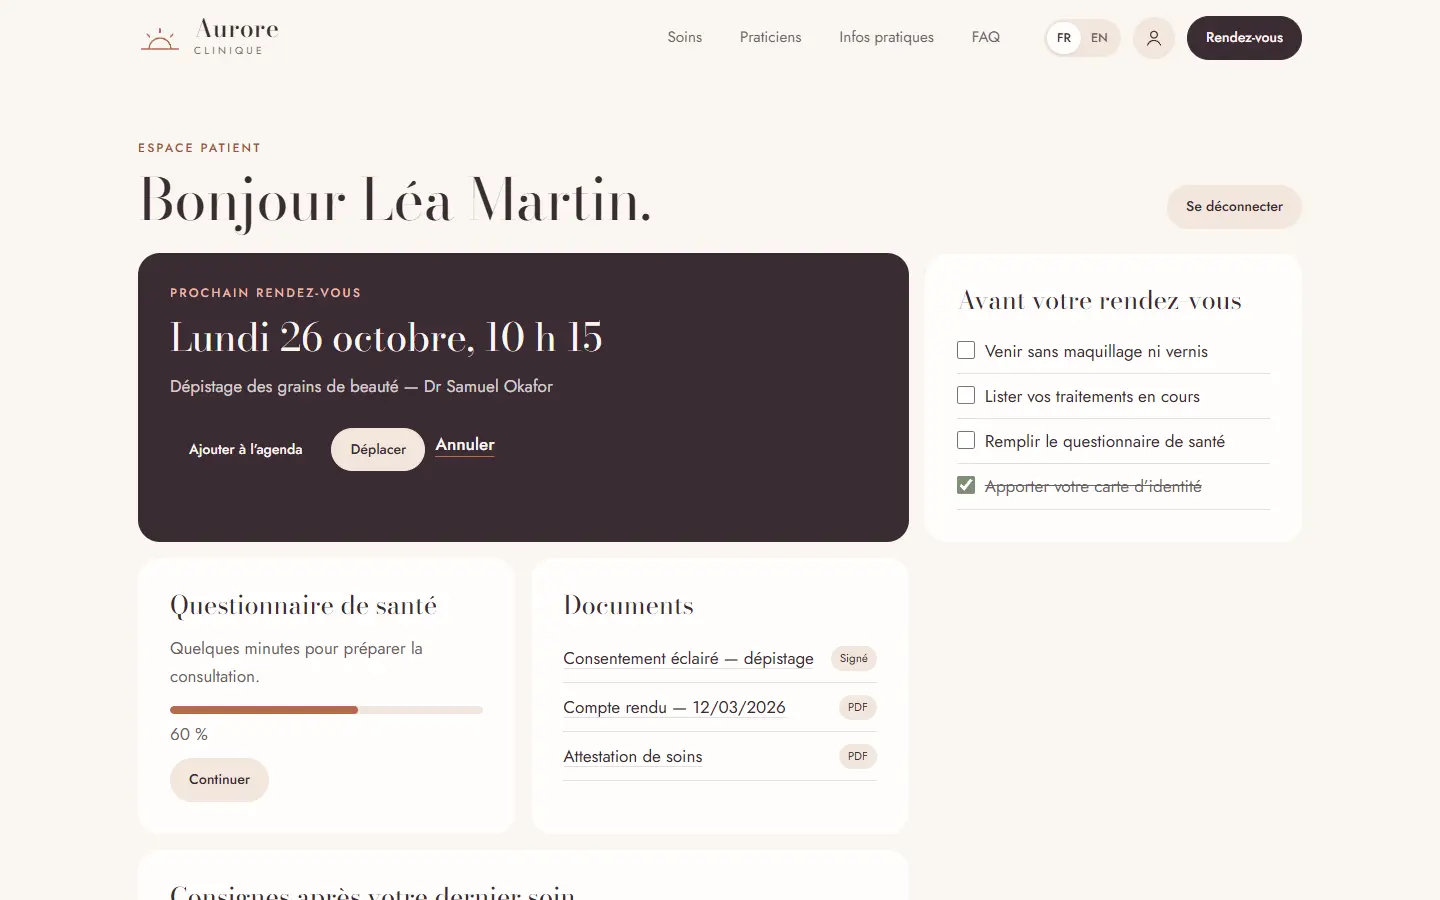This screenshot has height=900, width=1440.
Task: Go to Aurore Clinique logo home
Action: pos(210,37)
